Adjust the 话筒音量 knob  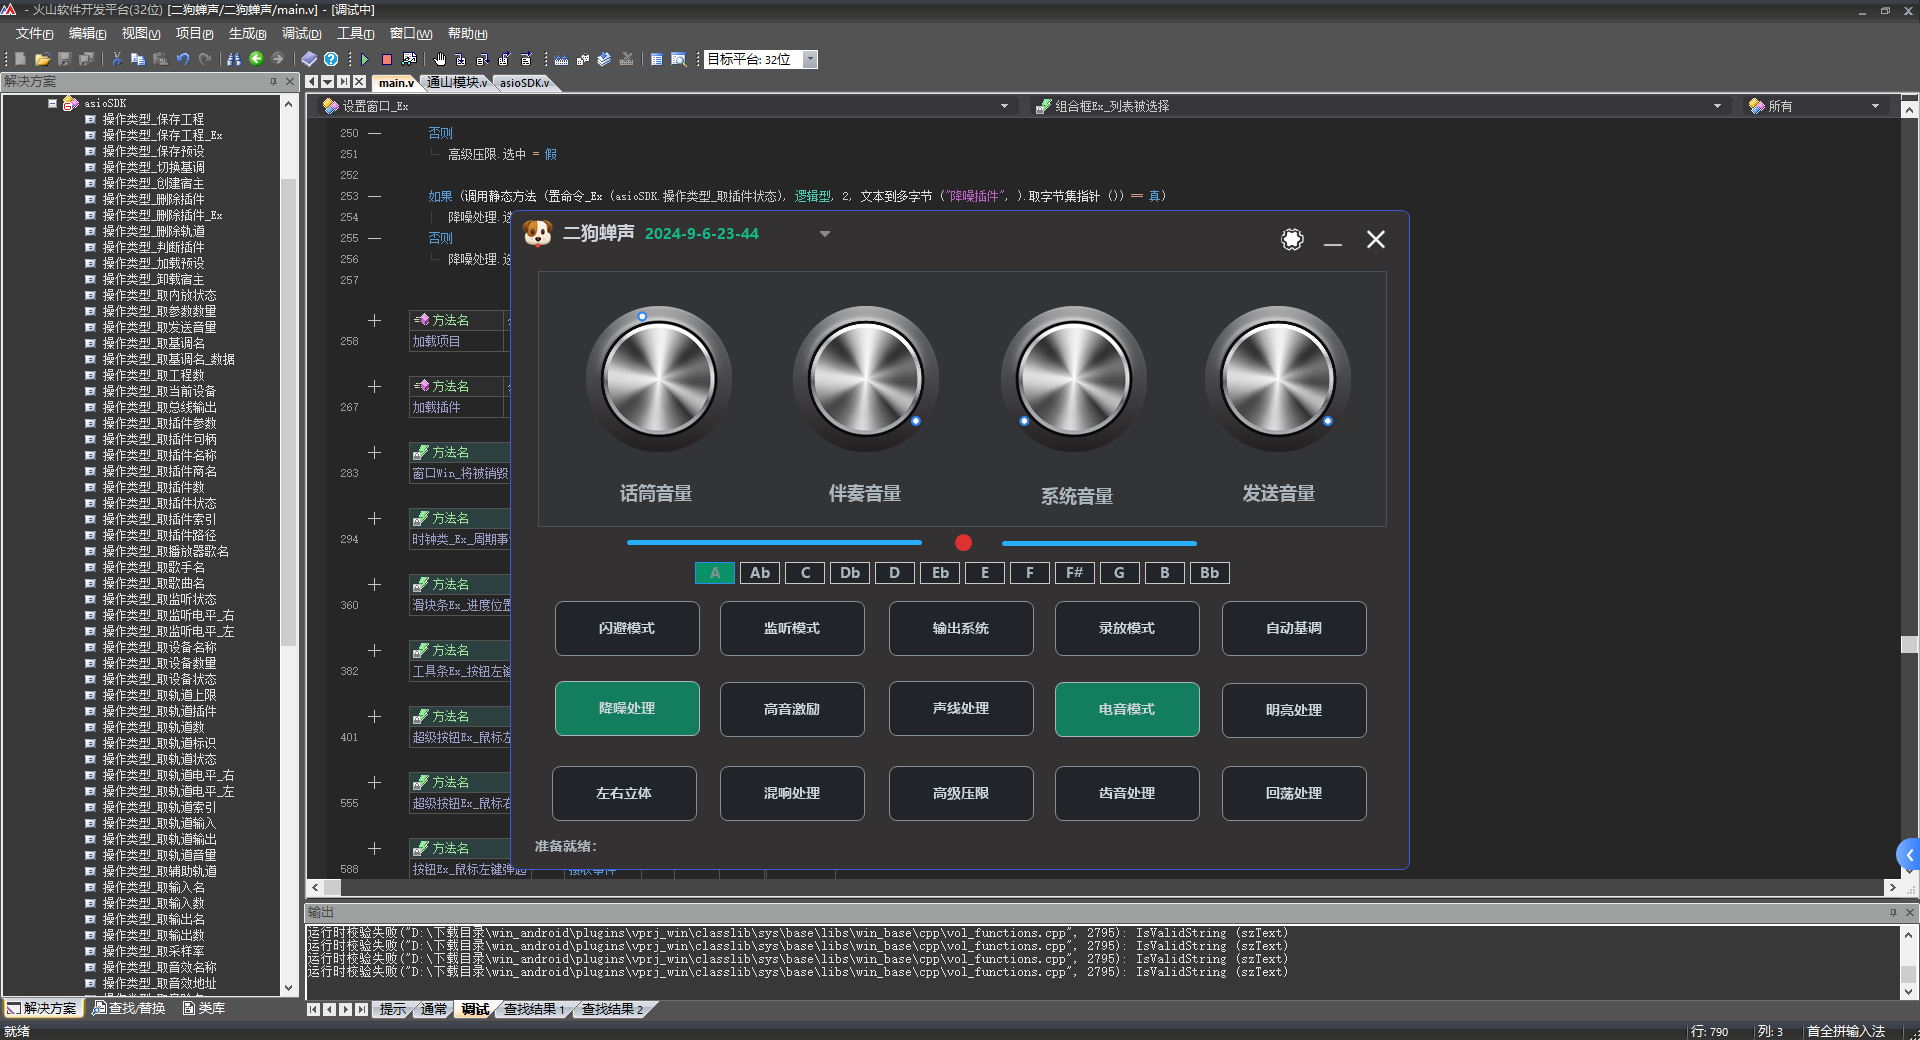[658, 379]
